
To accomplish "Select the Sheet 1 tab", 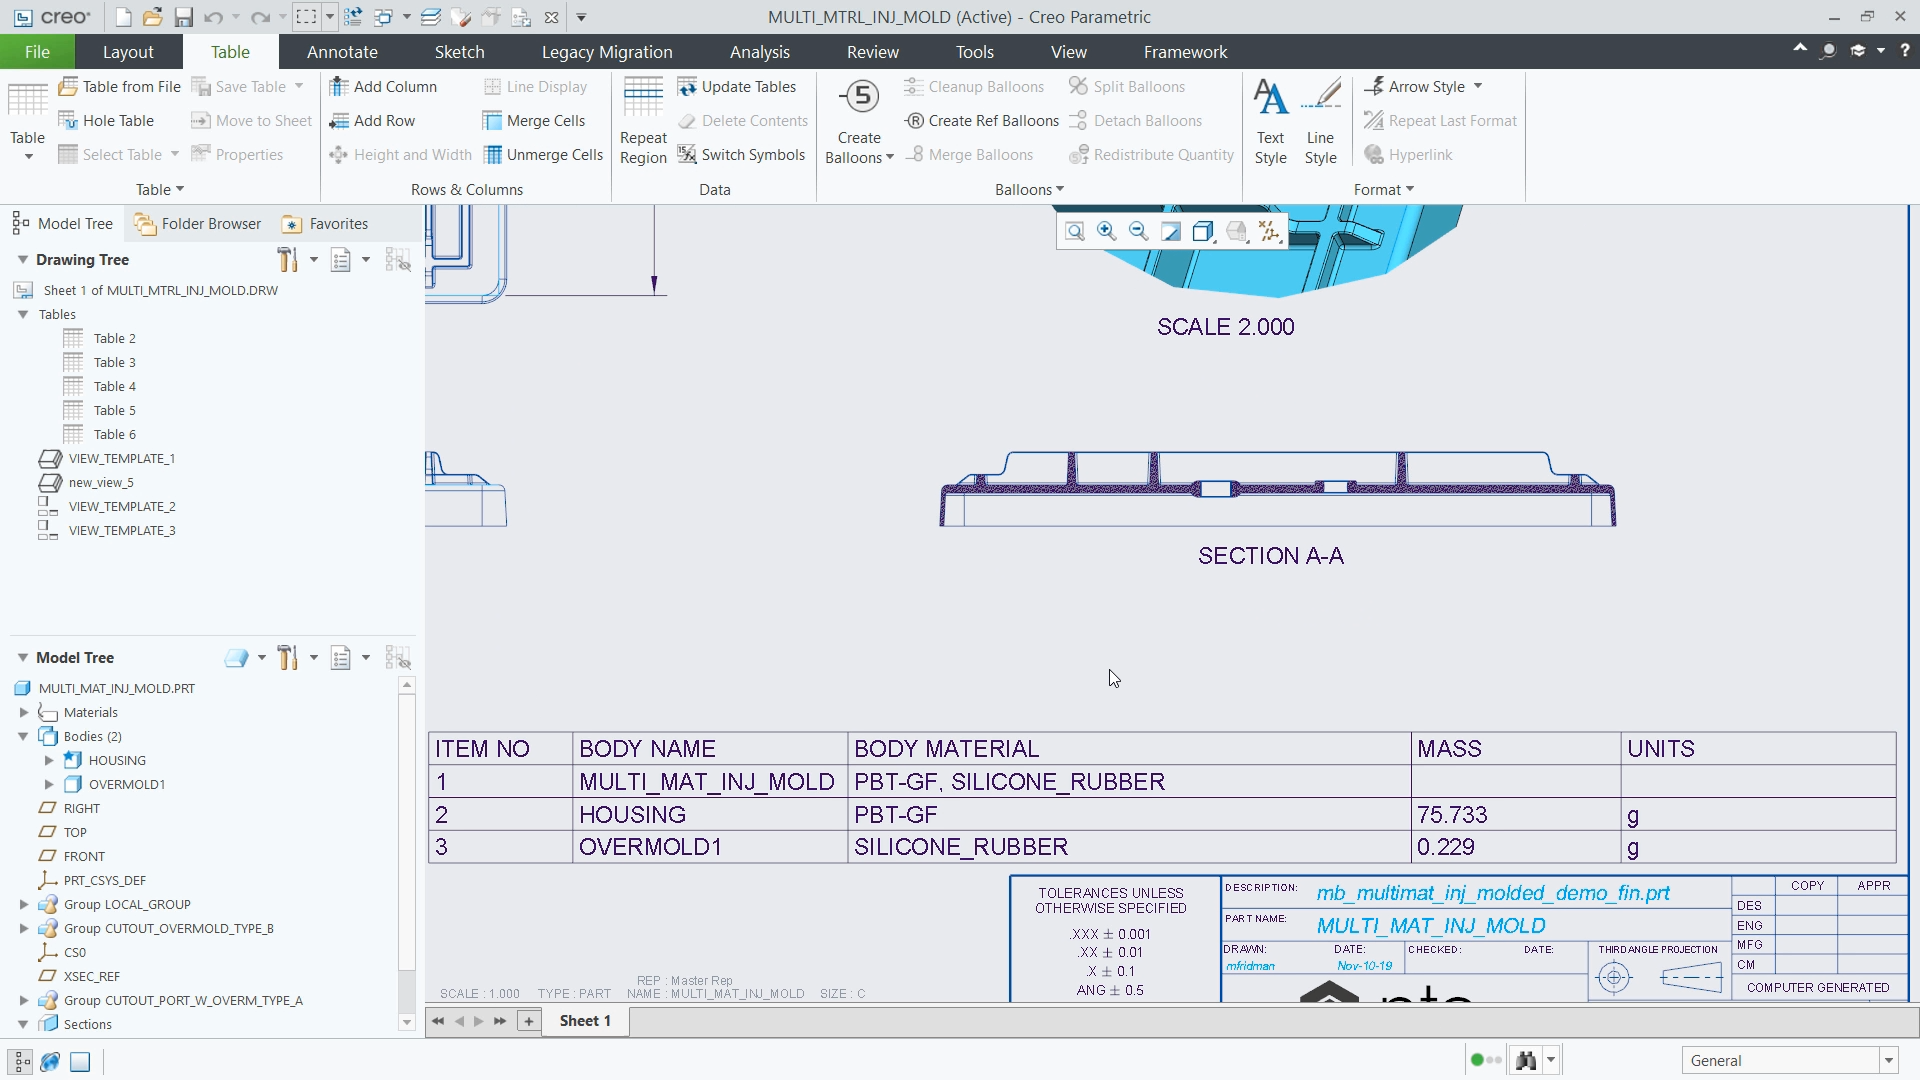I will (585, 1021).
